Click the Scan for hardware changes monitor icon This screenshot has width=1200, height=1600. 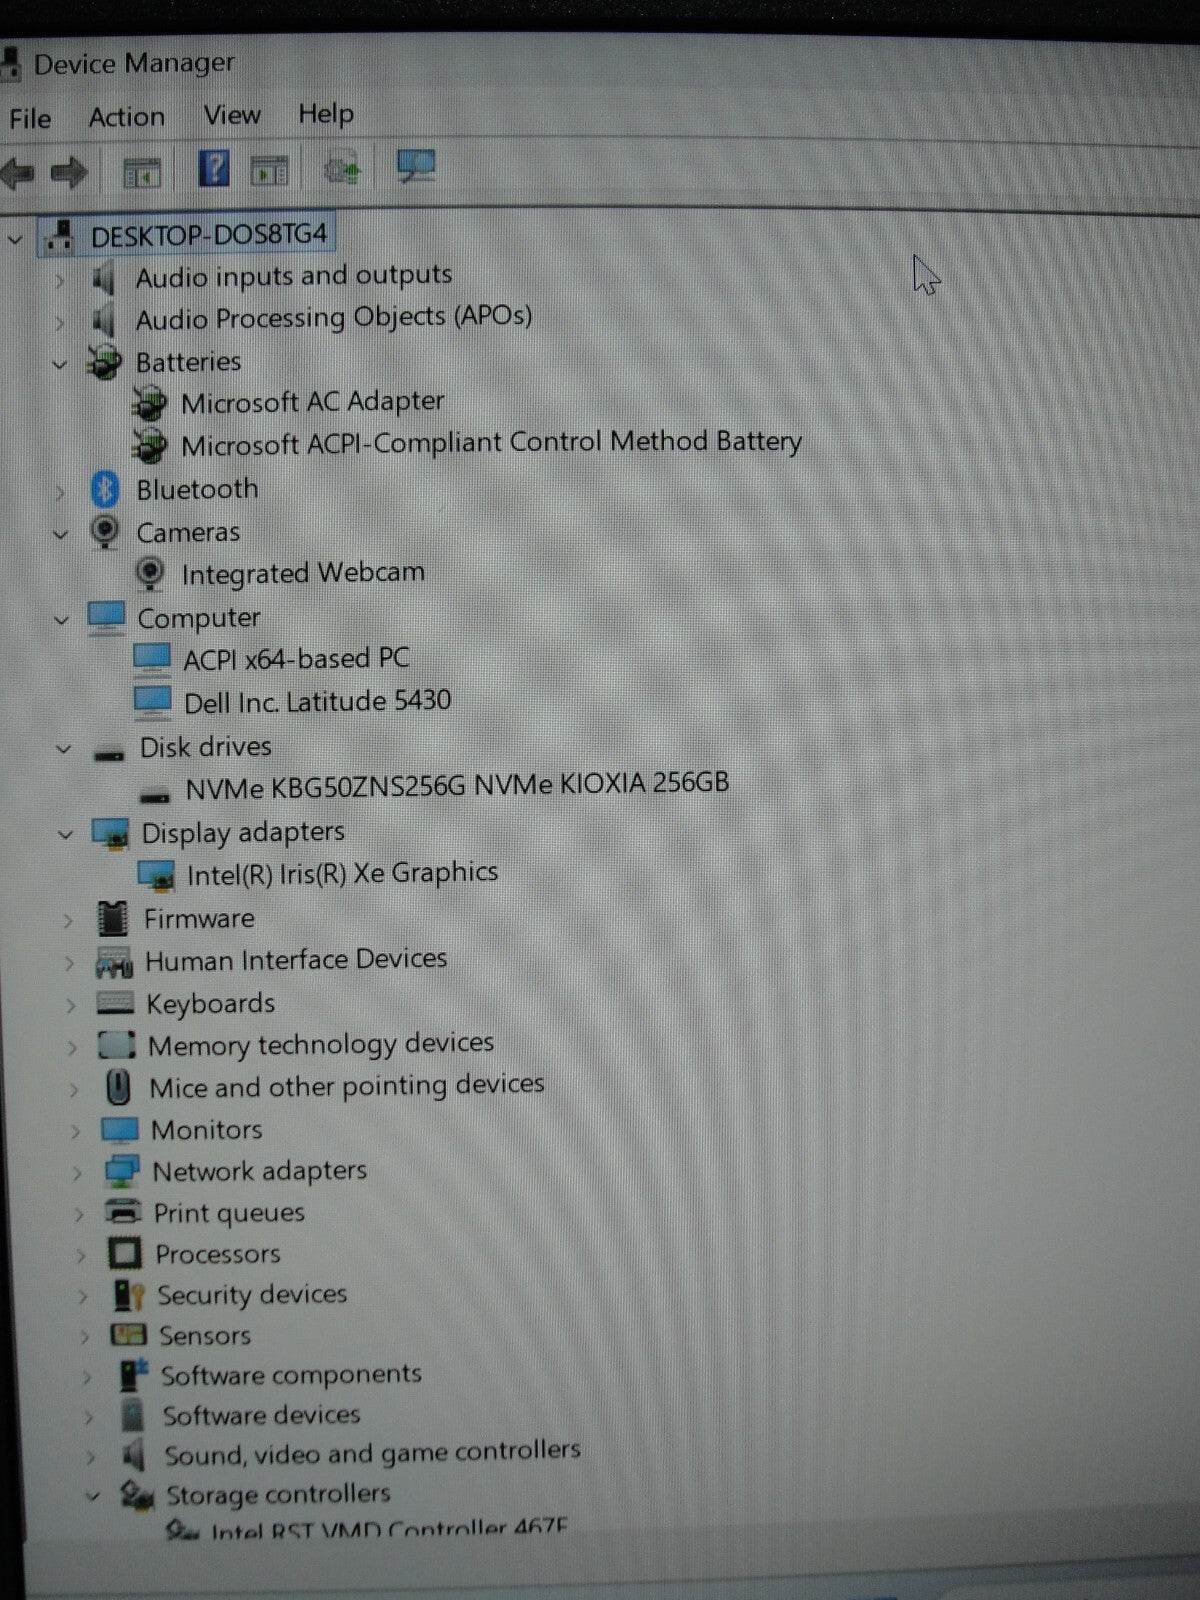[415, 166]
